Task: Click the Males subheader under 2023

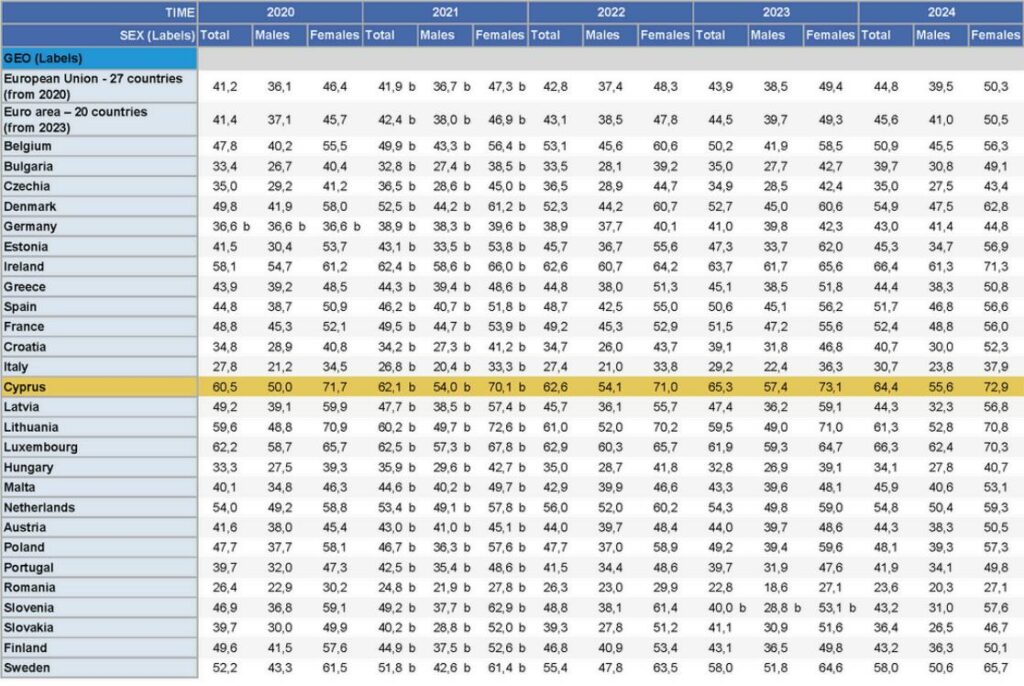Action: tap(775, 35)
